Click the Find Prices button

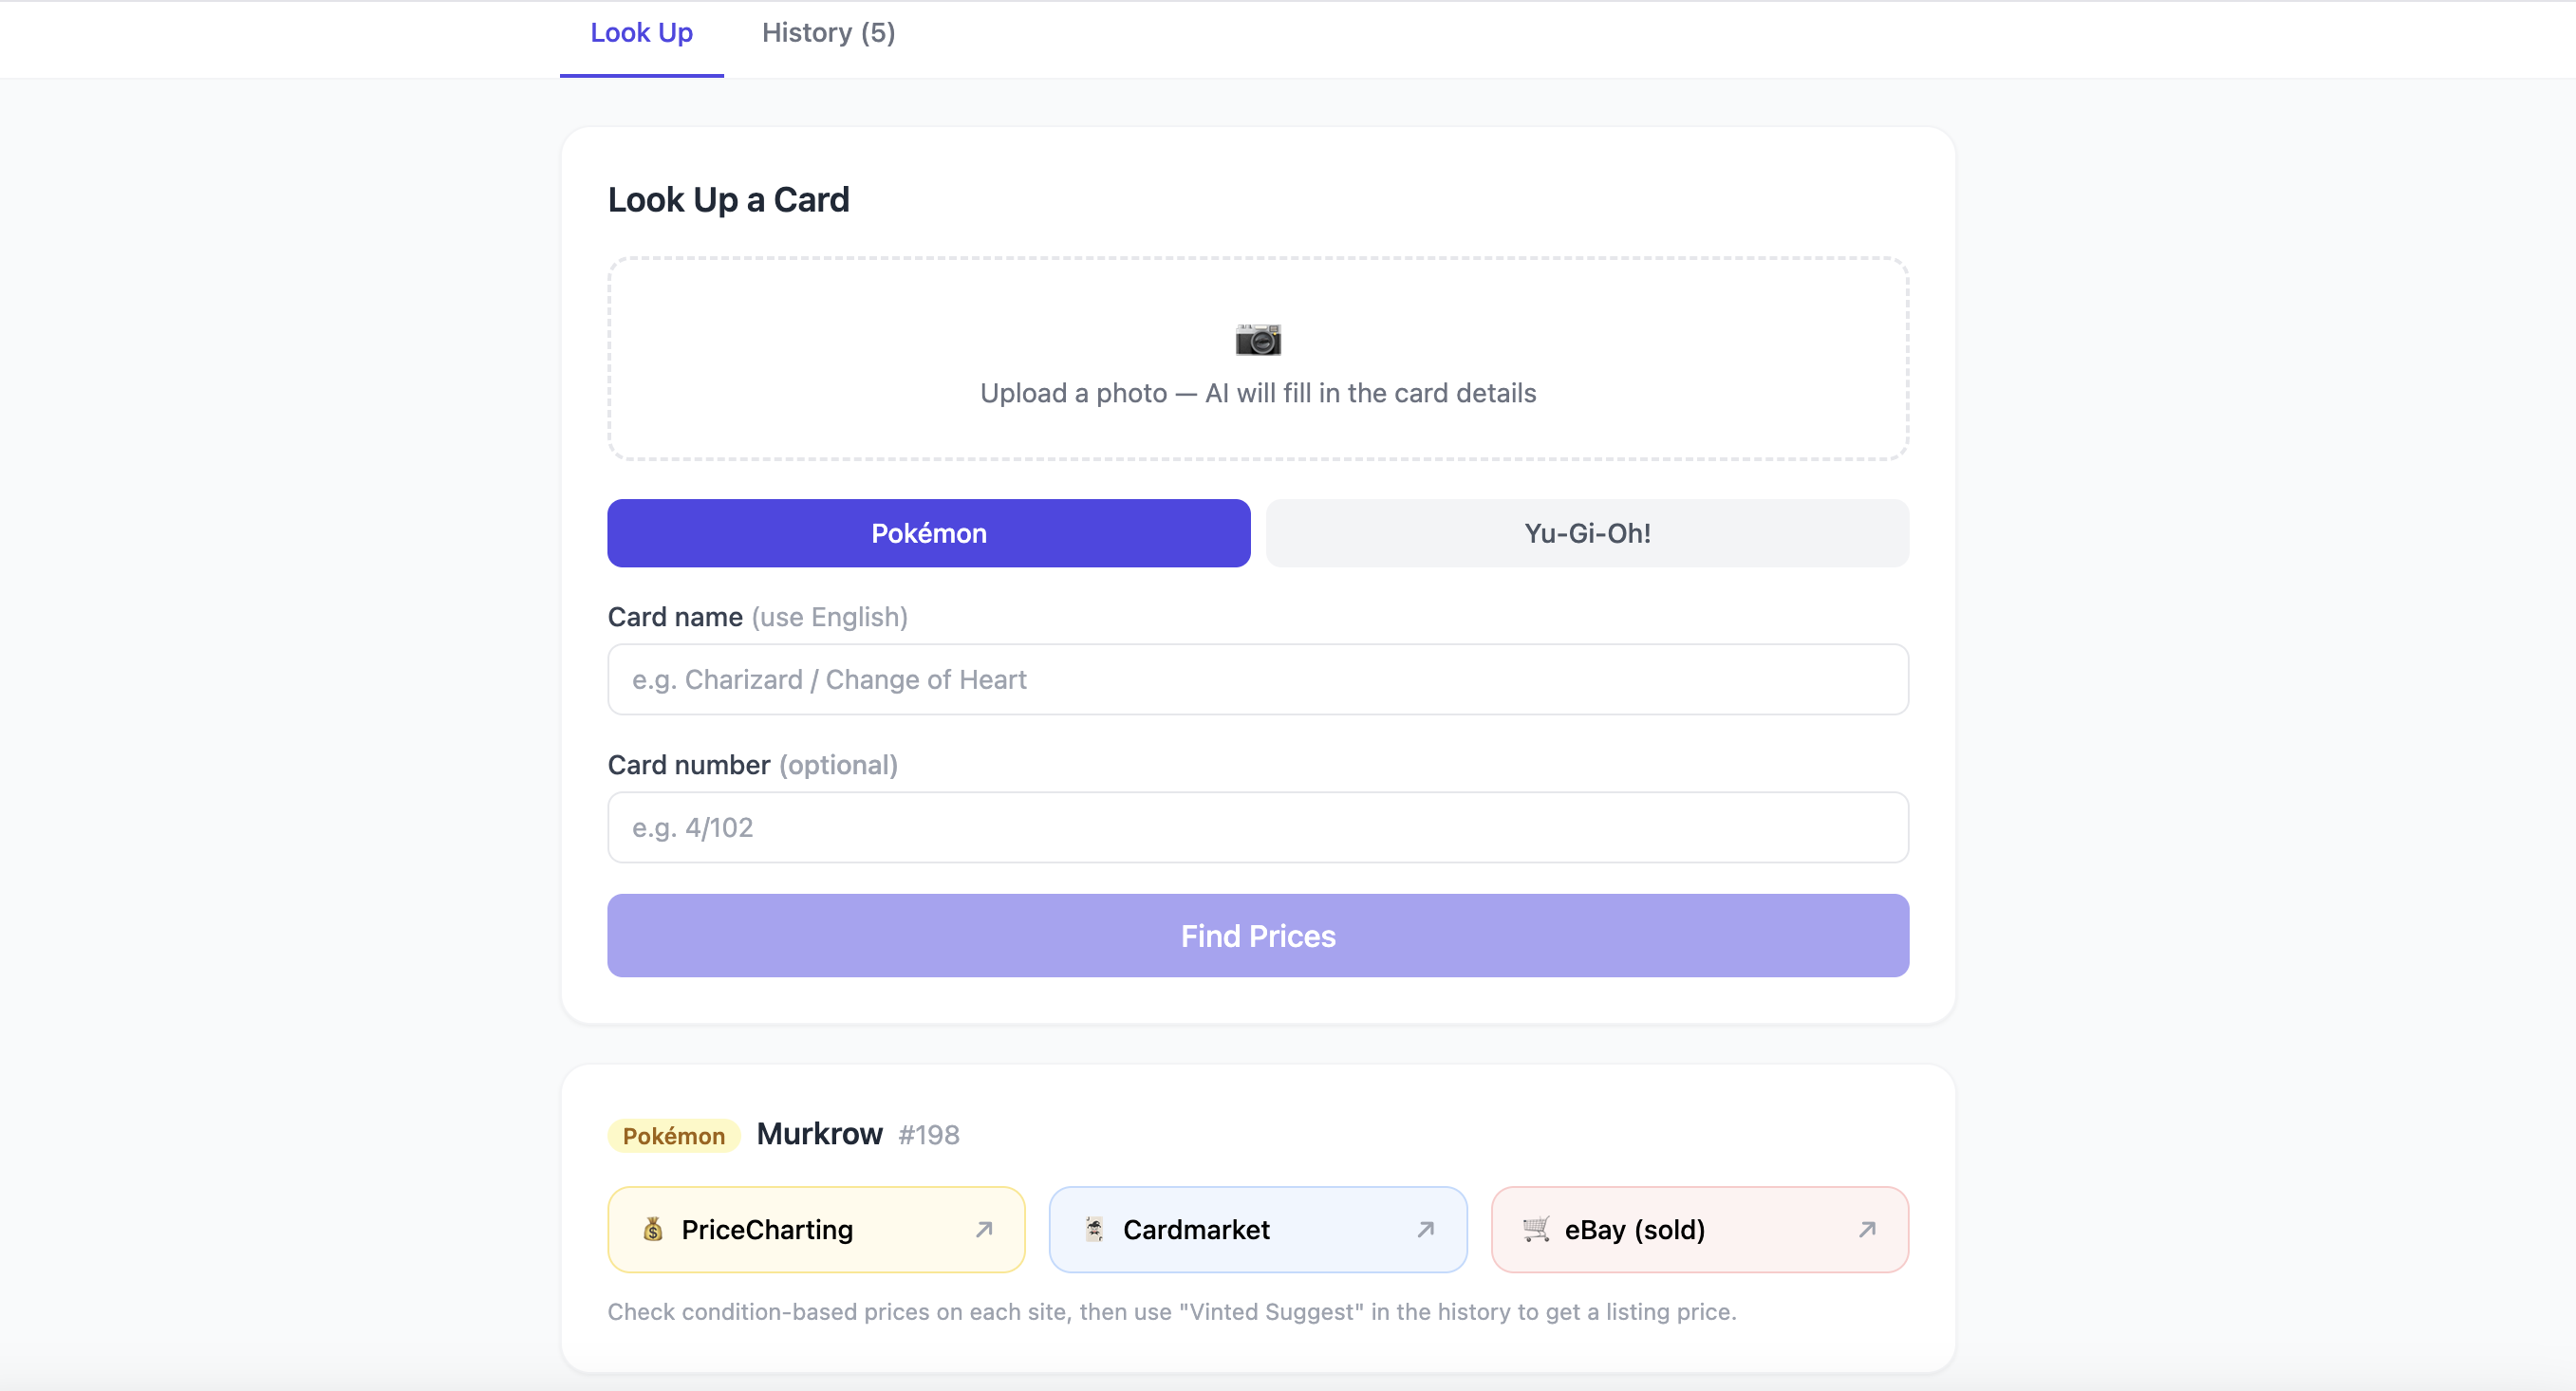(x=1258, y=936)
